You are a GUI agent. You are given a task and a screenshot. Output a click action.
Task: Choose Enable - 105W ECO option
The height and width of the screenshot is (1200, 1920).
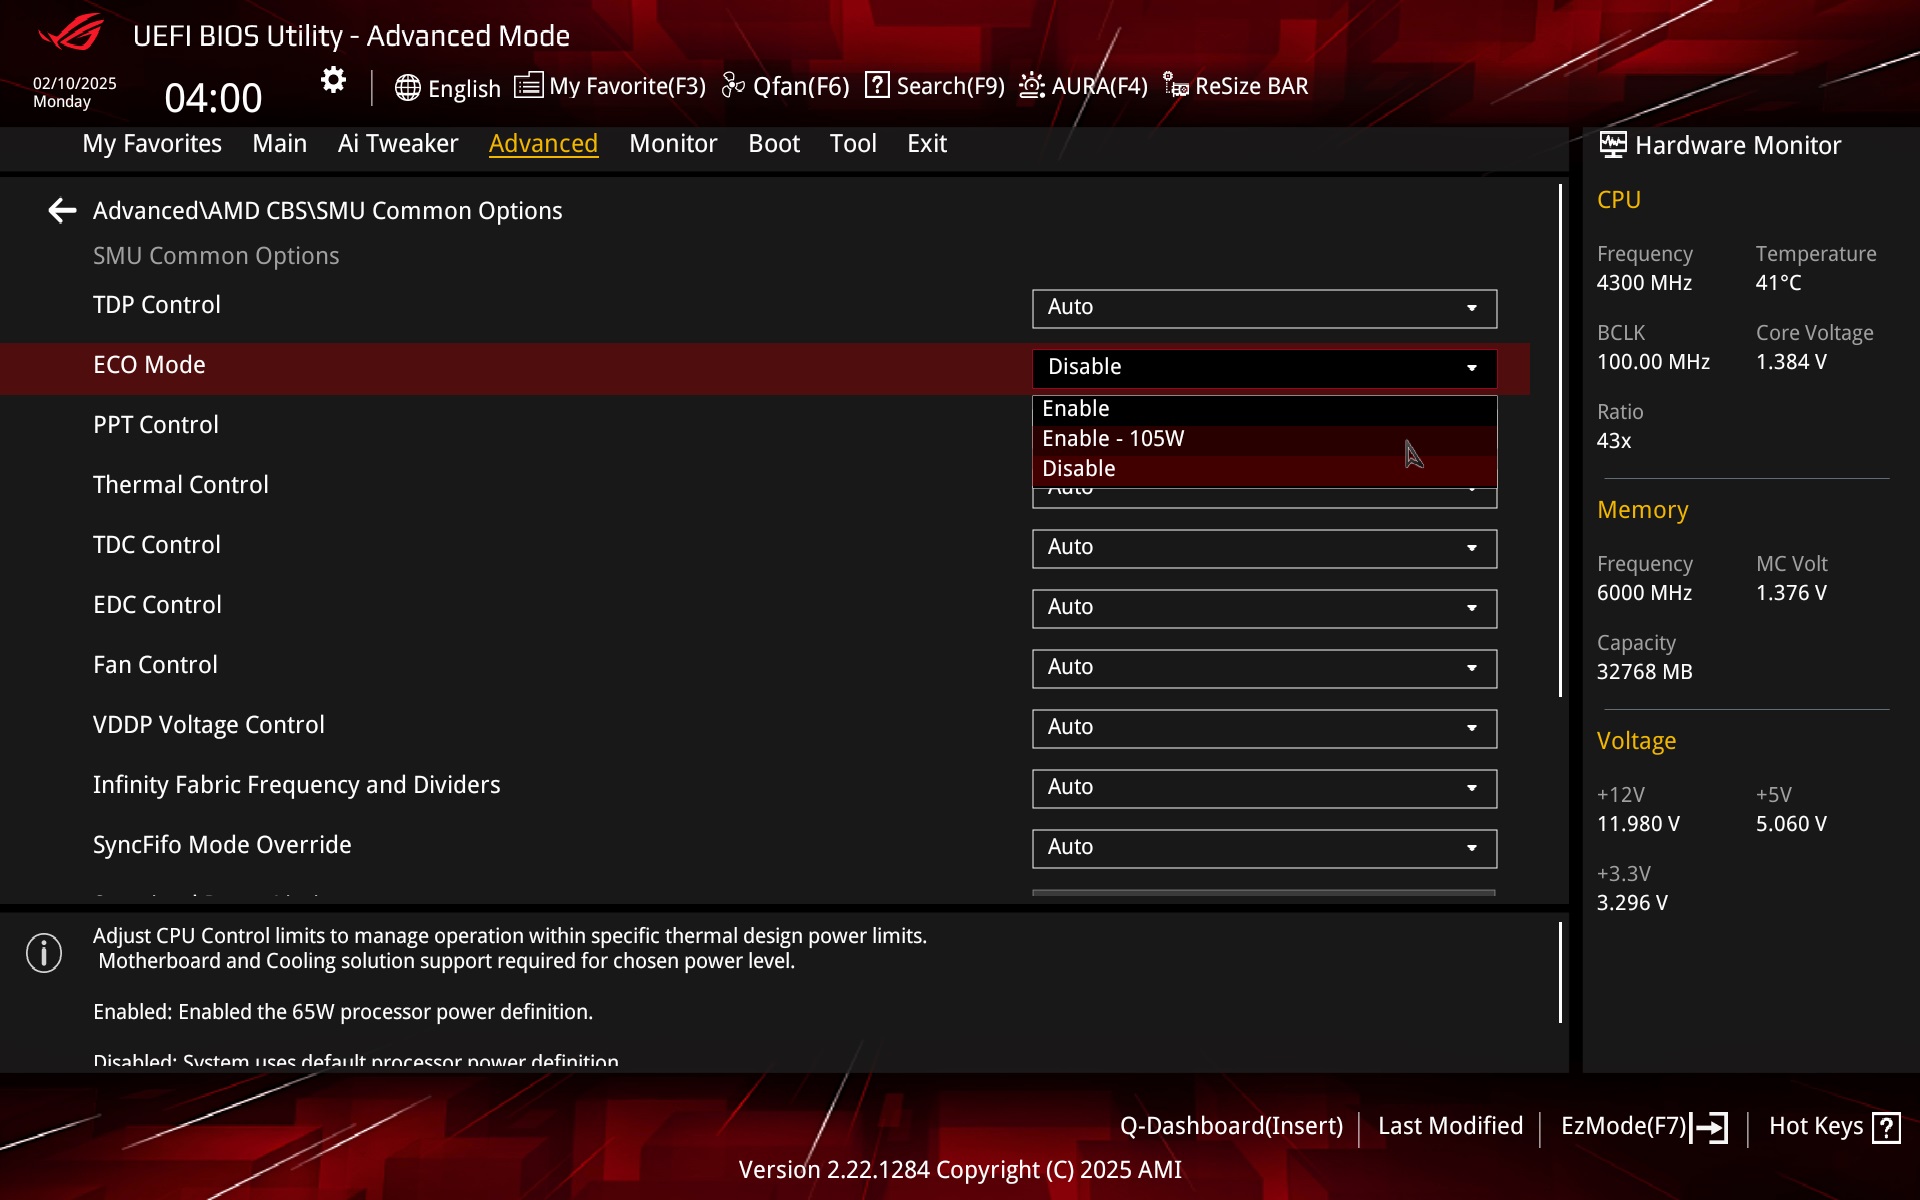[x=1264, y=438]
